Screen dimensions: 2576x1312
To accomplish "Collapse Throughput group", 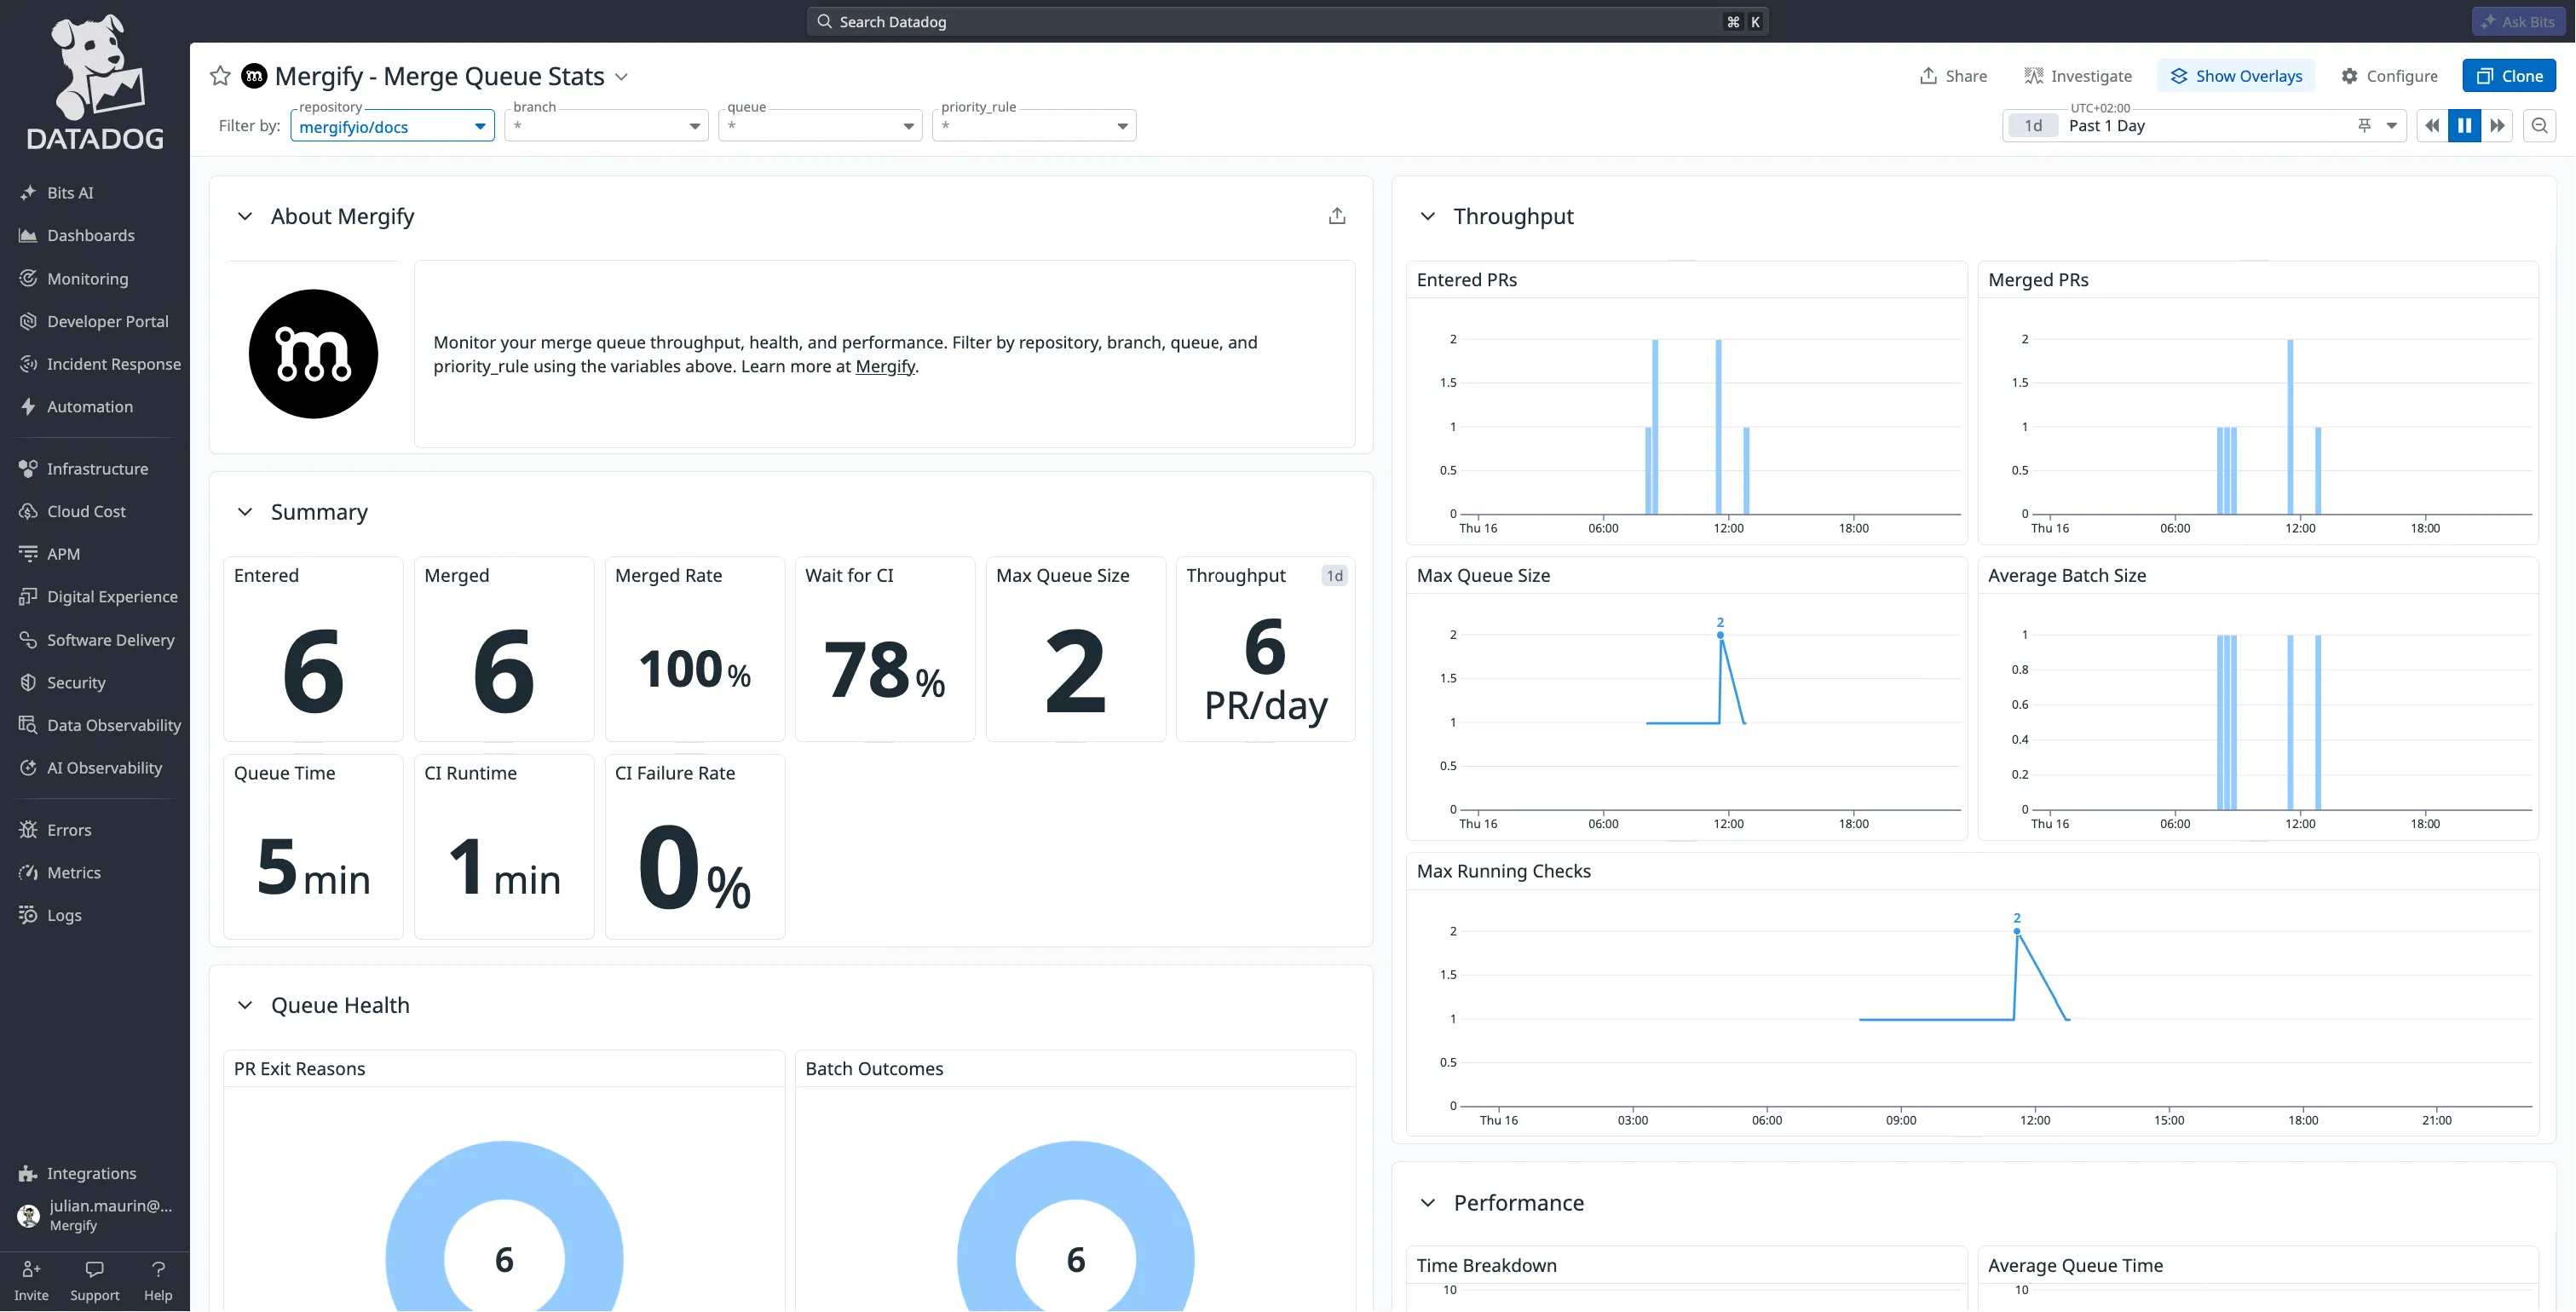I will point(1428,216).
